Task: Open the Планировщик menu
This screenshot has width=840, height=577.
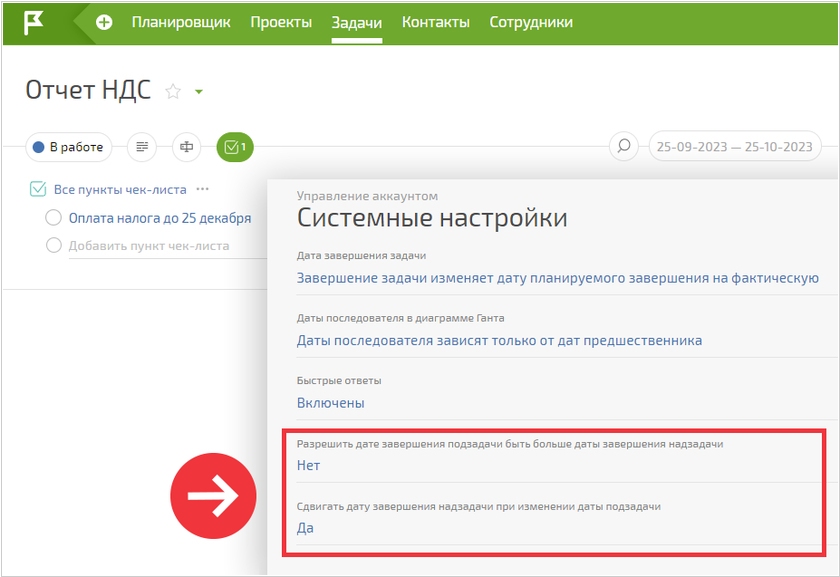Action: point(181,22)
